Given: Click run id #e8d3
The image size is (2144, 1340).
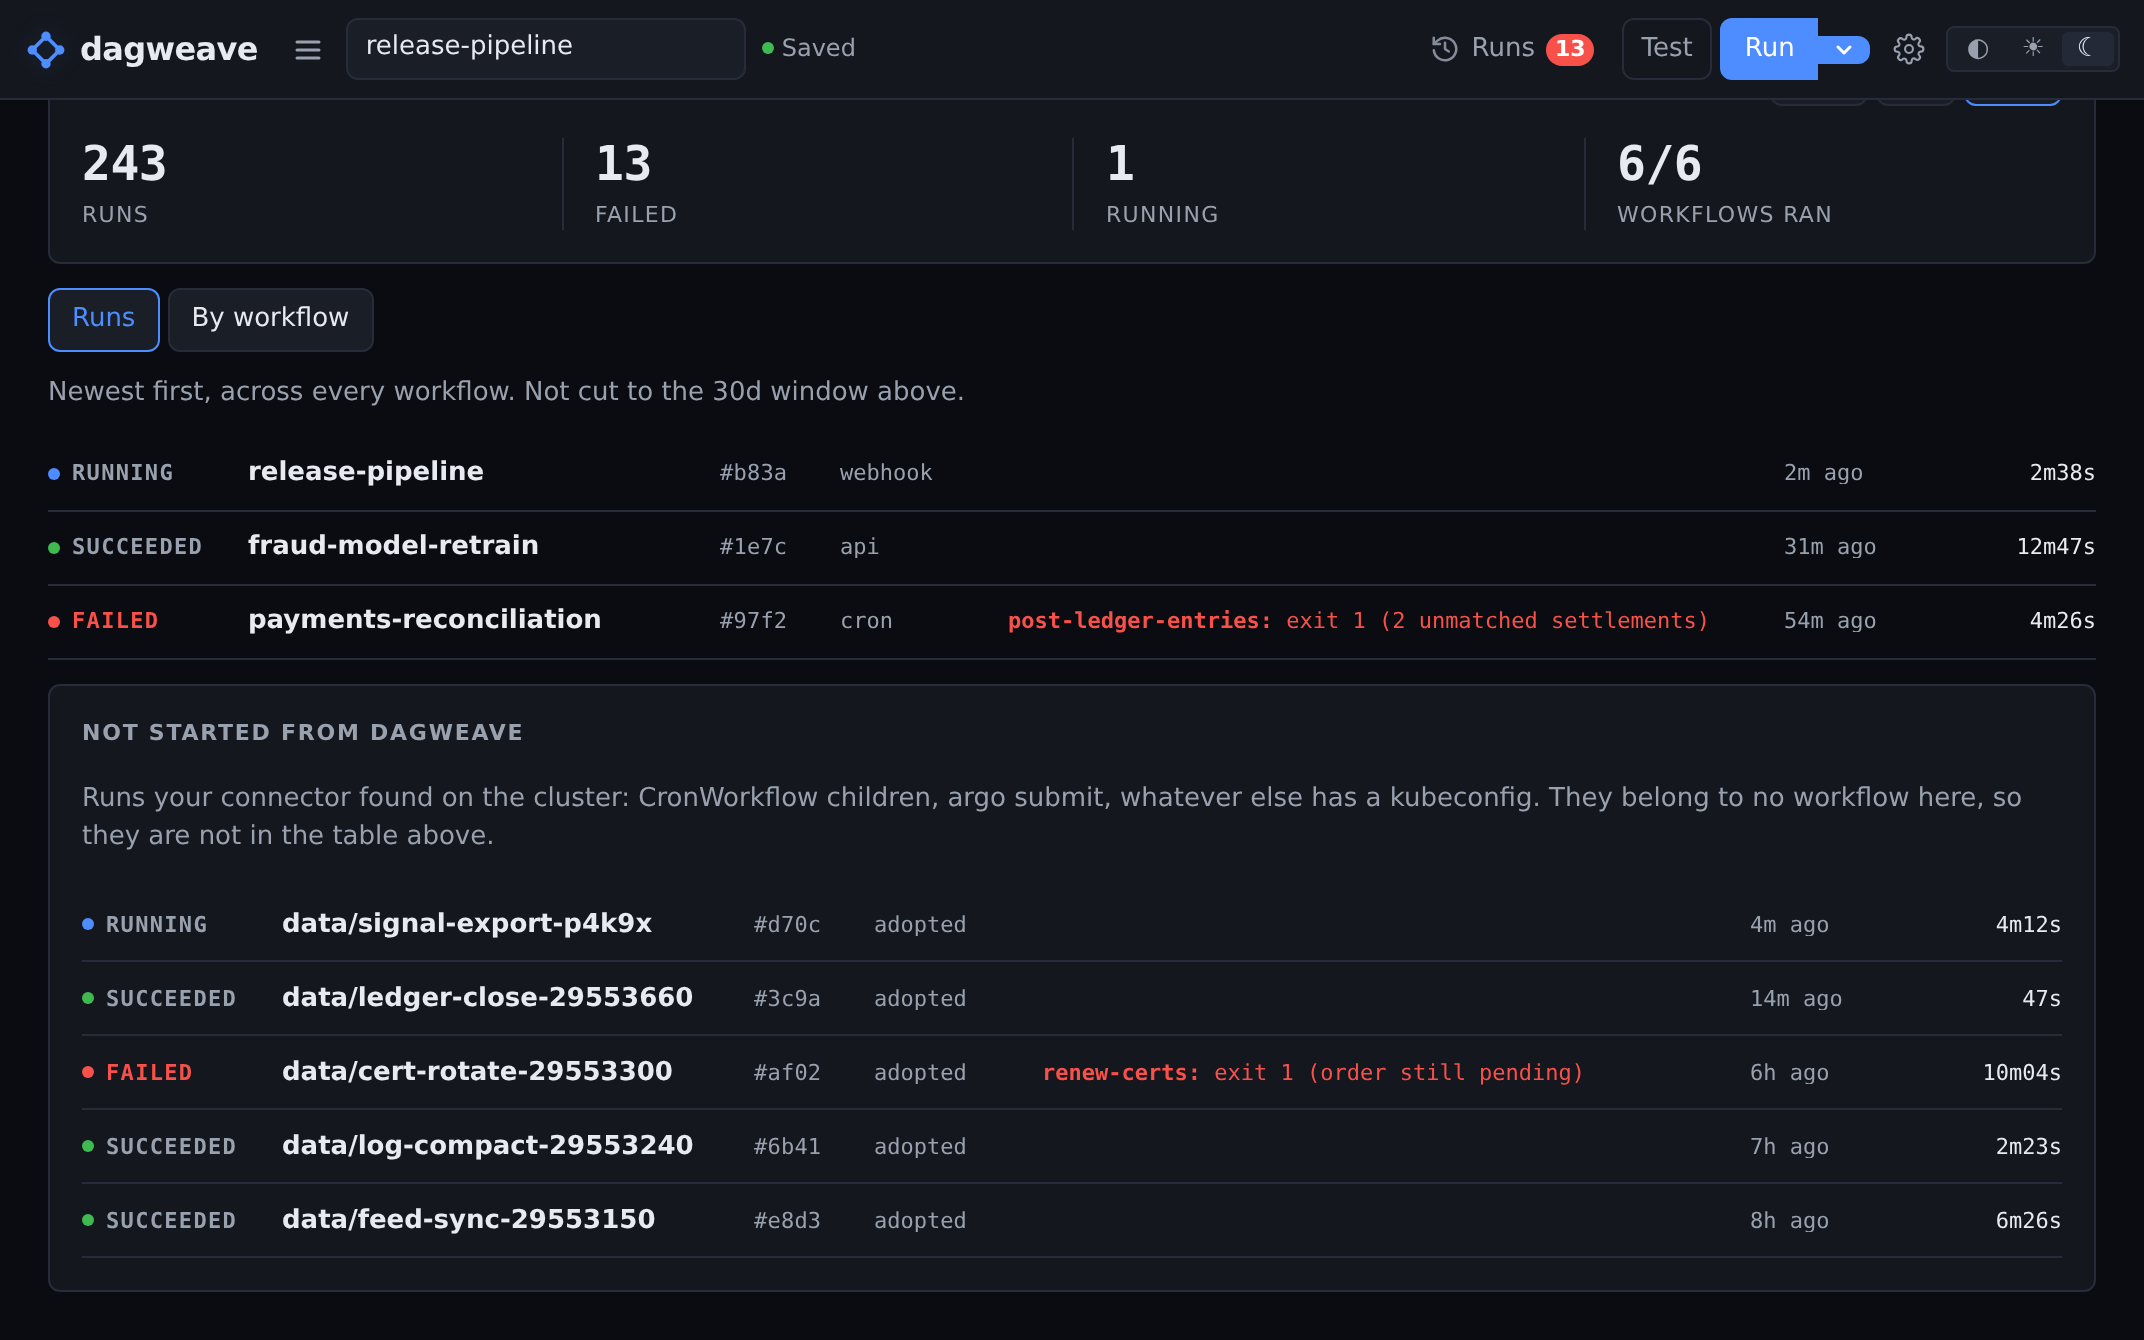Looking at the screenshot, I should tap(787, 1221).
